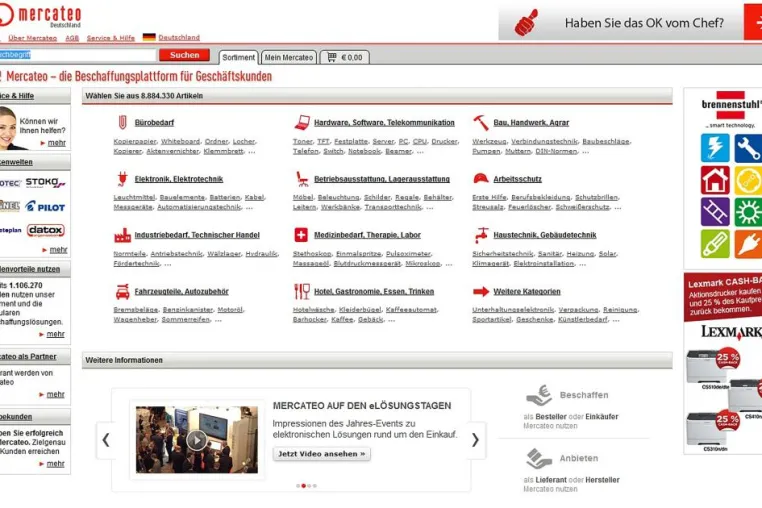Open Hardware, Software, Telekommunikation category link
Viewport: 762px width, 508px height.
point(384,123)
